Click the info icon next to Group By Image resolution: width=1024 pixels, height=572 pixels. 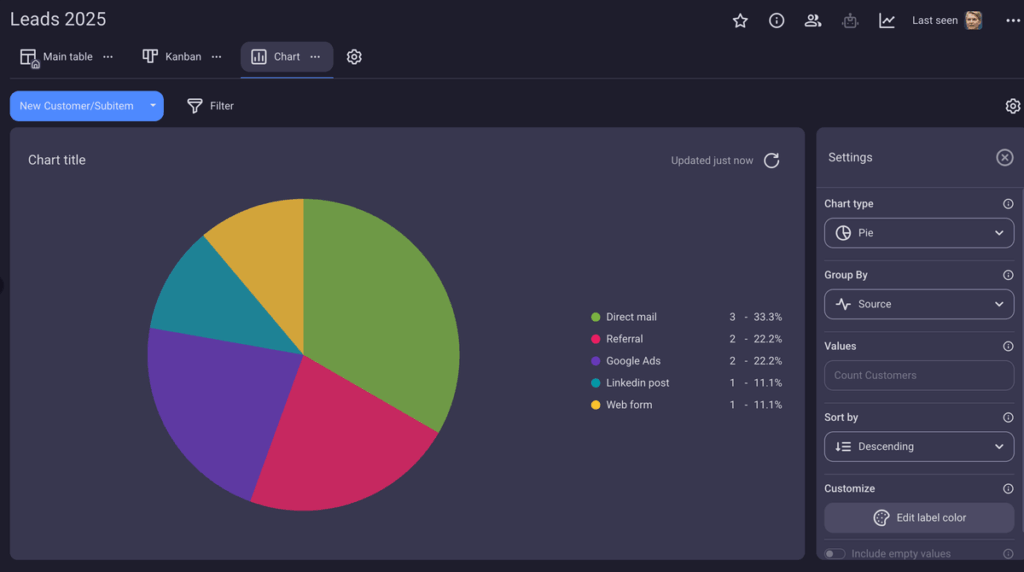tap(1008, 275)
